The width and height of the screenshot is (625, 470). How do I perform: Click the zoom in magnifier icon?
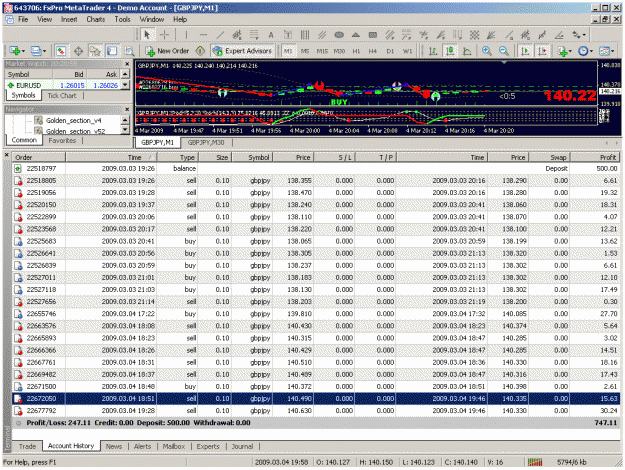point(487,51)
